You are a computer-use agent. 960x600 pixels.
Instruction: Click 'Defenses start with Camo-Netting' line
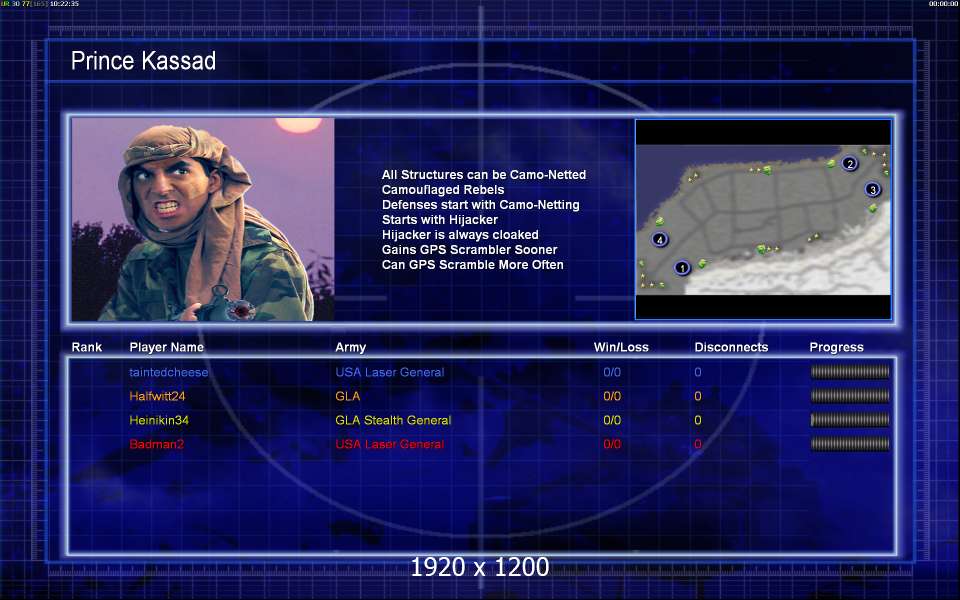(481, 204)
